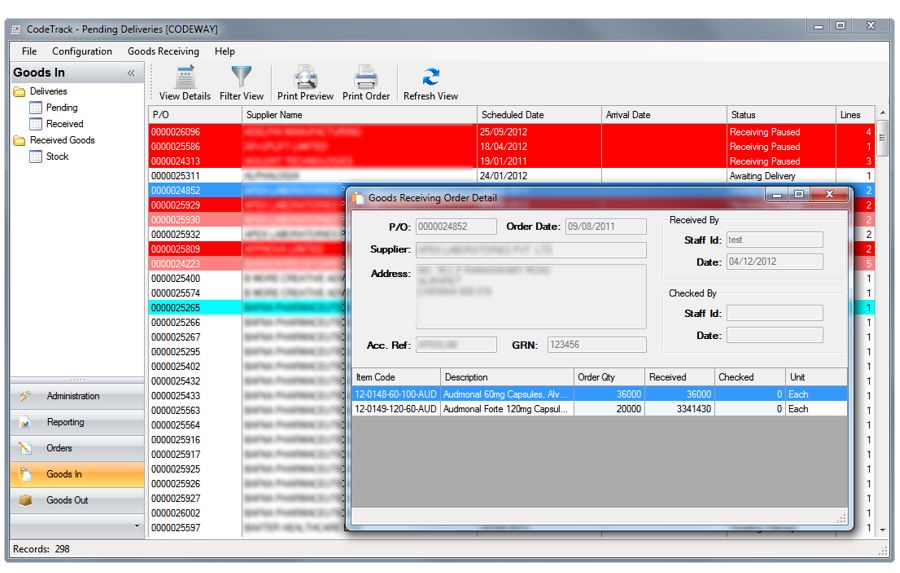Sort order items by Description column
900x573 pixels.
505,377
